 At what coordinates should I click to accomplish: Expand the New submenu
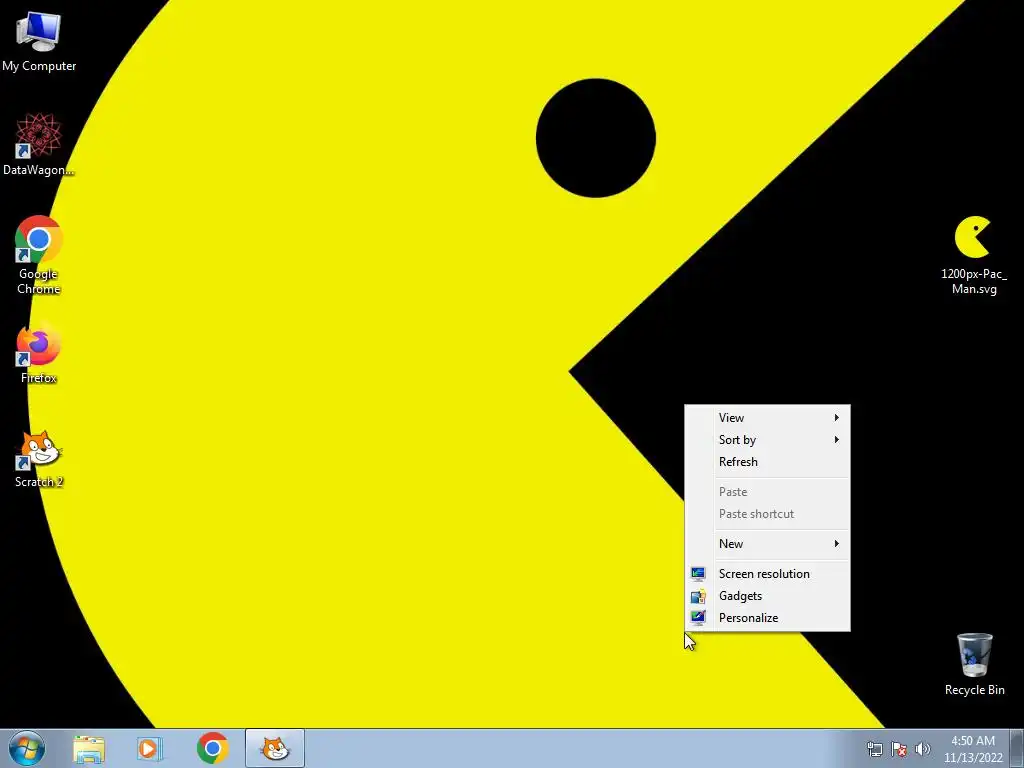[x=767, y=544]
